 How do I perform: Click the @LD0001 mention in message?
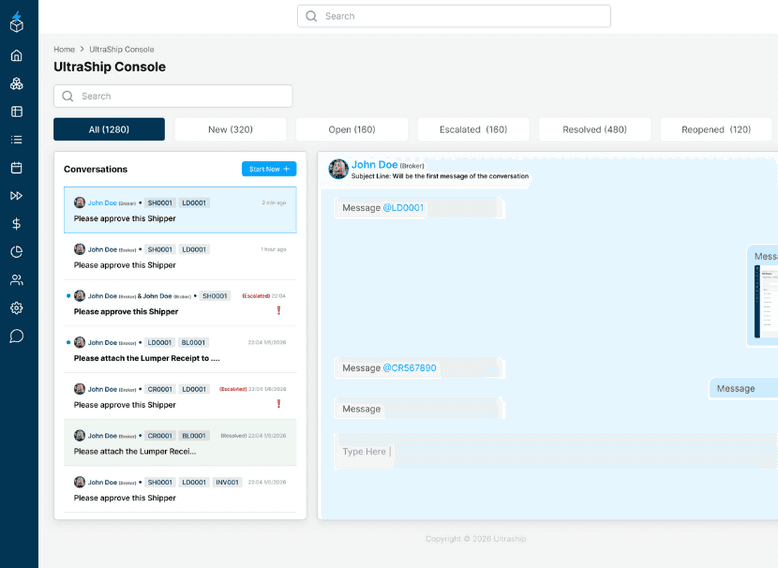(x=403, y=207)
